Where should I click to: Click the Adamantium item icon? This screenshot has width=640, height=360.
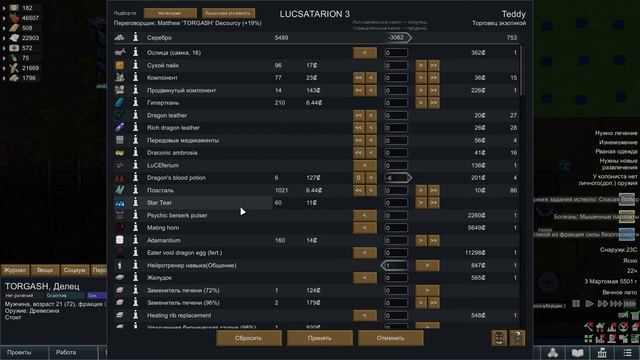click(120, 240)
